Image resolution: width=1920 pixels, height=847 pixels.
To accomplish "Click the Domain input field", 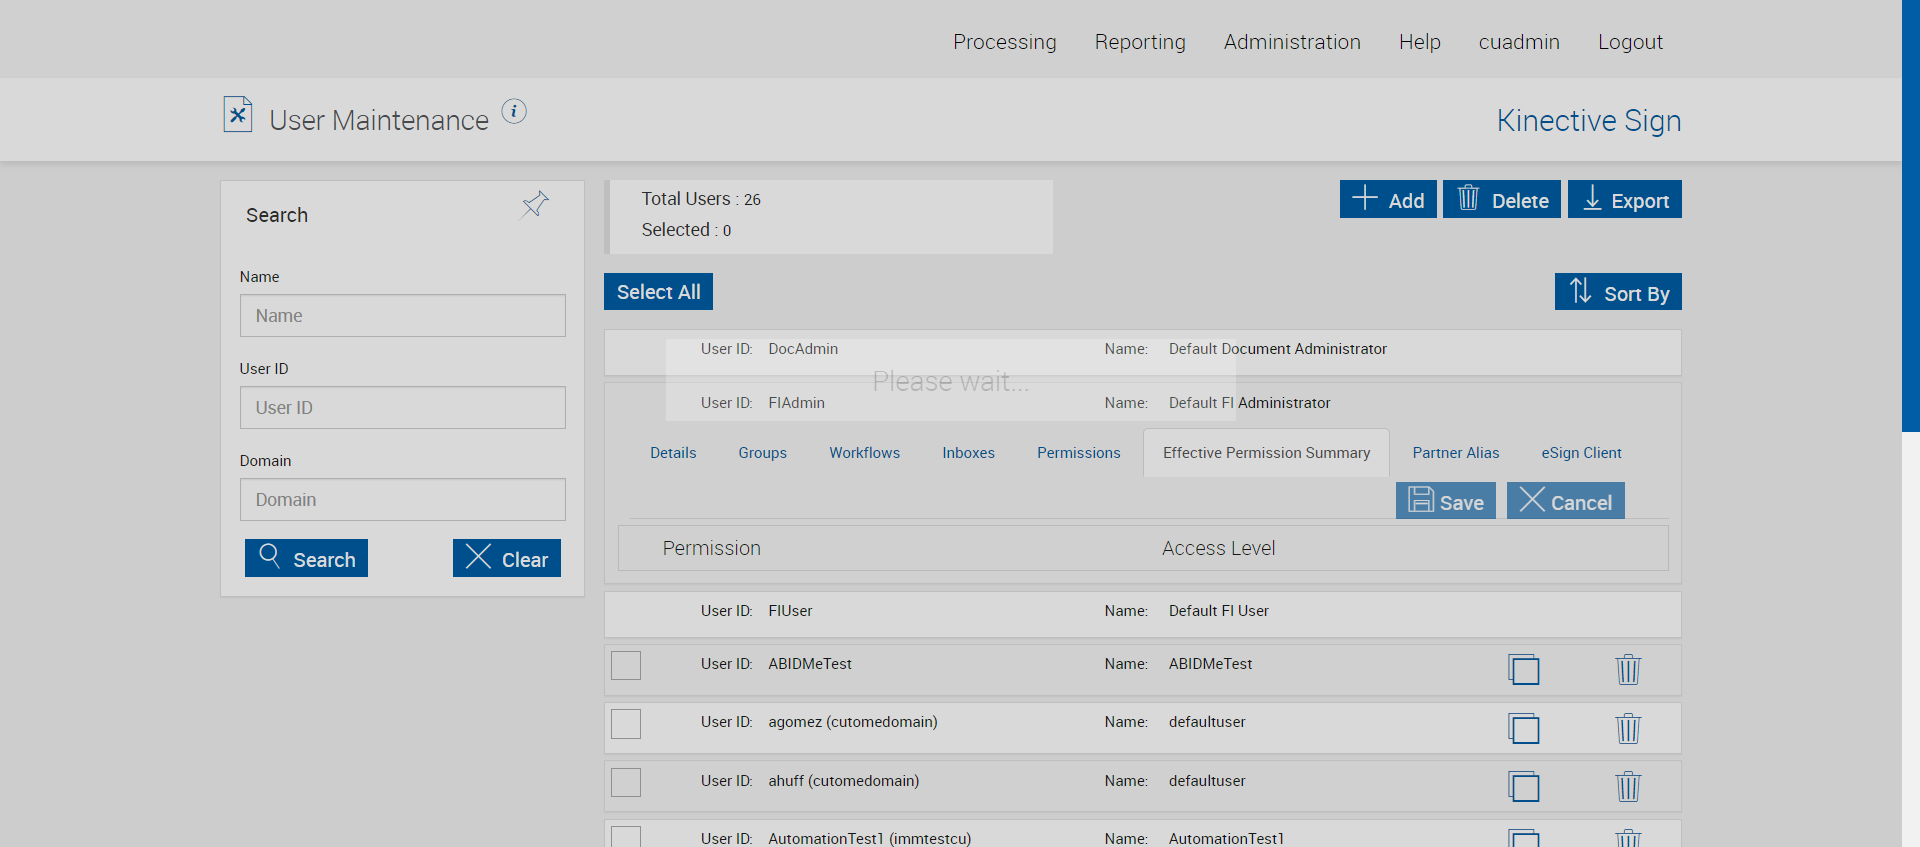I will (402, 500).
